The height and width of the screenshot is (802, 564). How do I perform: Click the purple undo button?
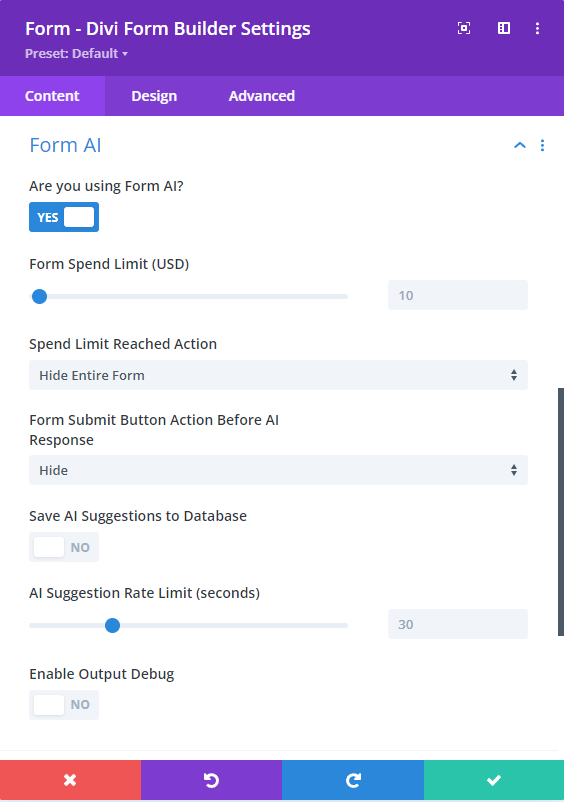pos(211,780)
